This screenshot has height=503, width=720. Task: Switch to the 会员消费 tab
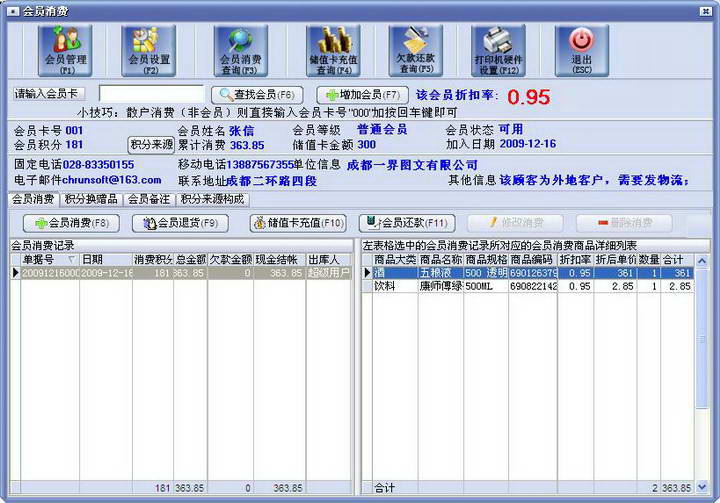(33, 199)
